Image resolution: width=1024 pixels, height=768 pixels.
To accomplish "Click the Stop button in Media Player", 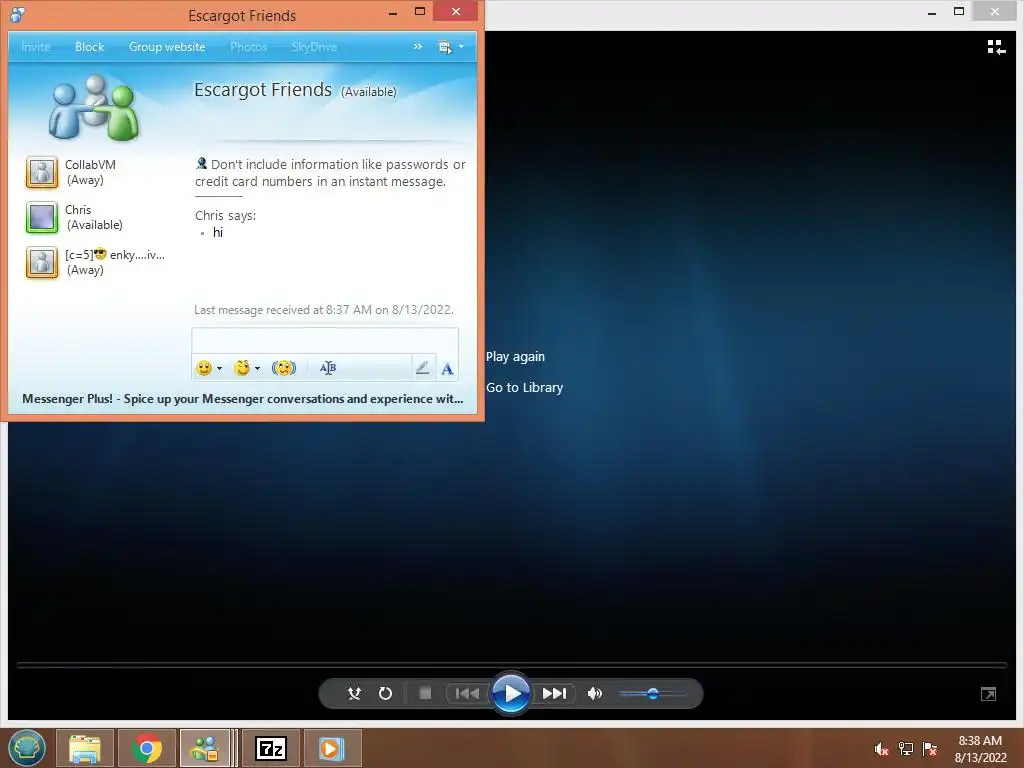I will coord(425,694).
